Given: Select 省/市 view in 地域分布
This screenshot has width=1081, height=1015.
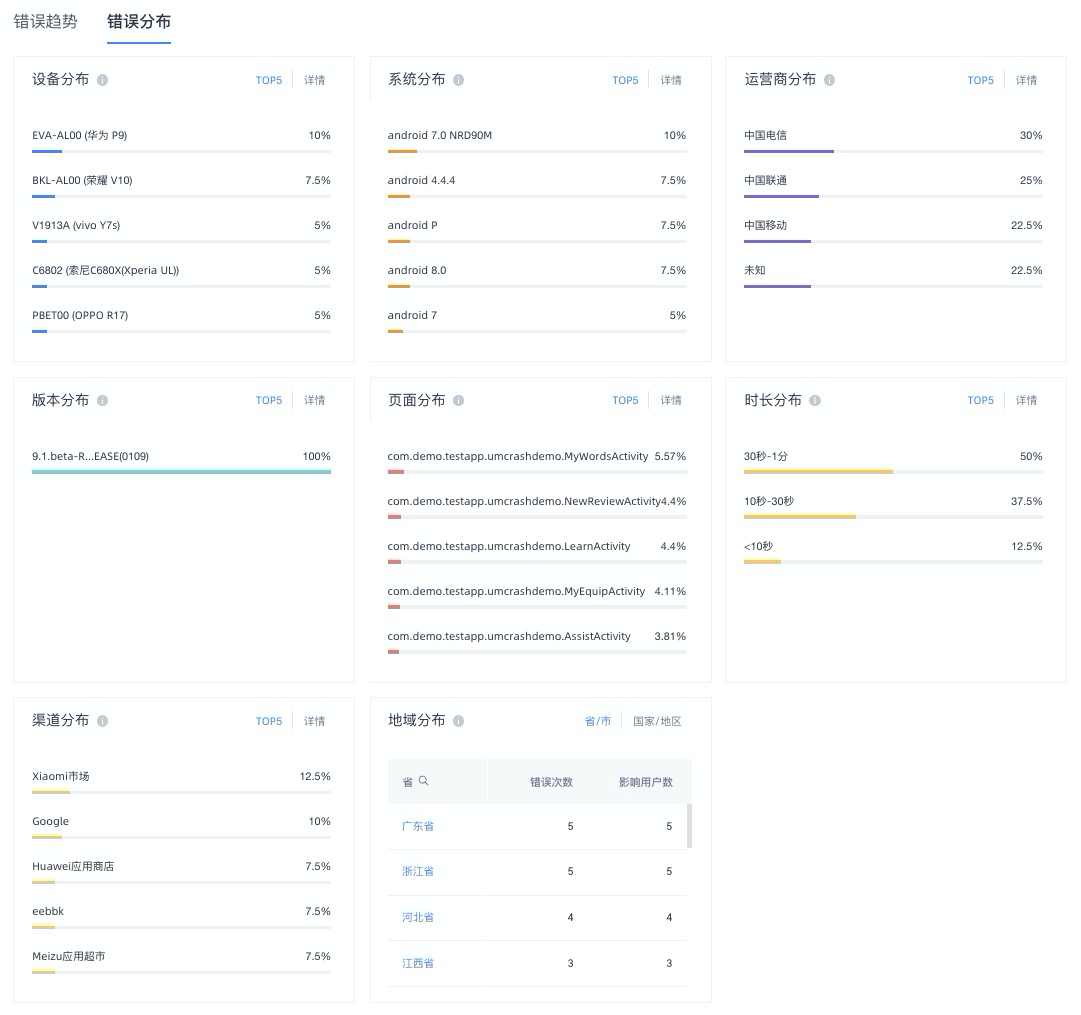Looking at the screenshot, I should [x=598, y=721].
